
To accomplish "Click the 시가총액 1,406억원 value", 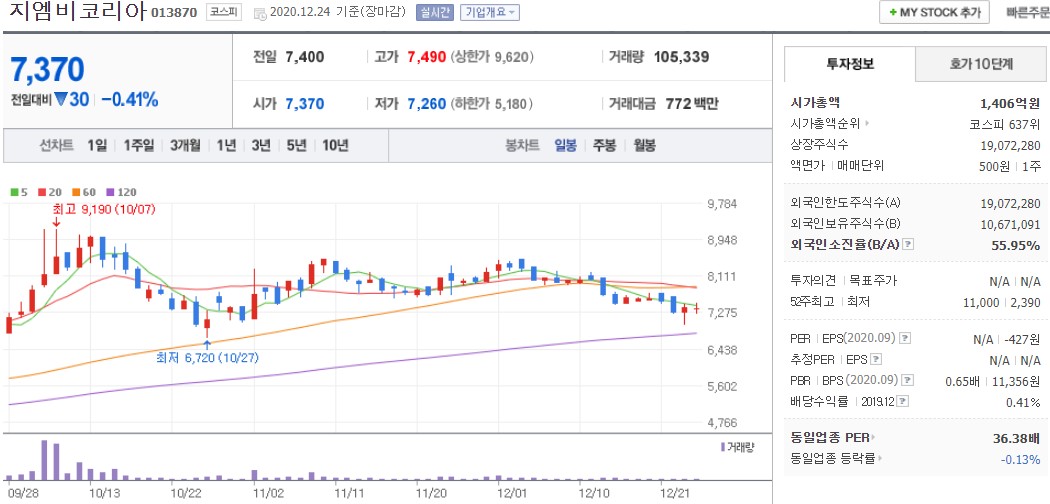I will tap(1009, 103).
